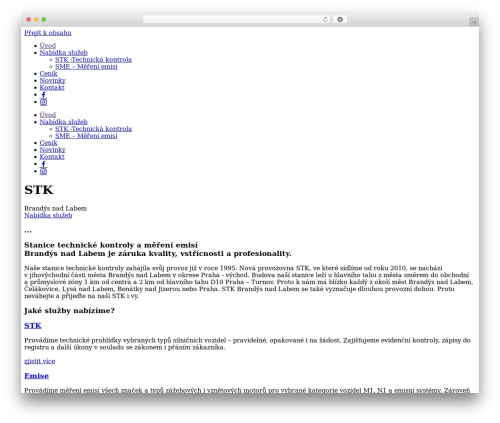Click the Instagram icon in the first menu
This screenshot has height=423, width=500.
[x=43, y=102]
